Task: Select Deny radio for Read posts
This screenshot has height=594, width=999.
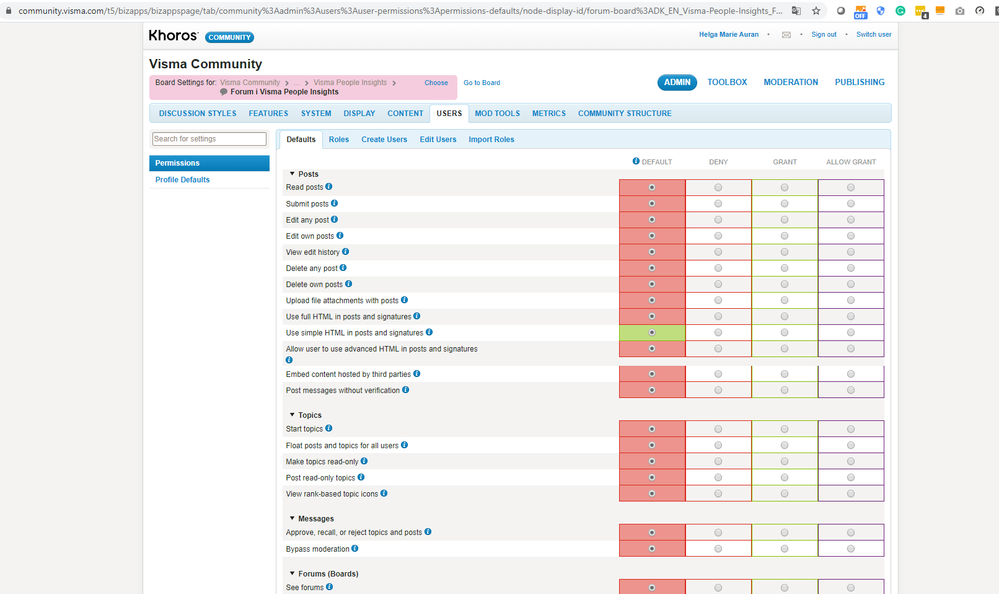Action: tap(718, 187)
